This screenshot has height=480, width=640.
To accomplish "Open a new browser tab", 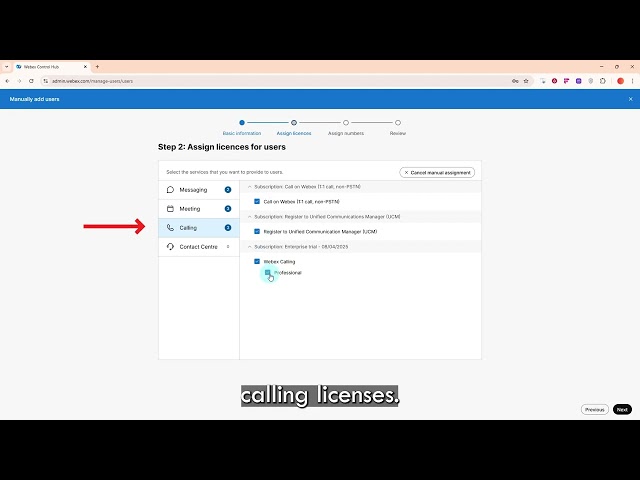I will point(97,67).
